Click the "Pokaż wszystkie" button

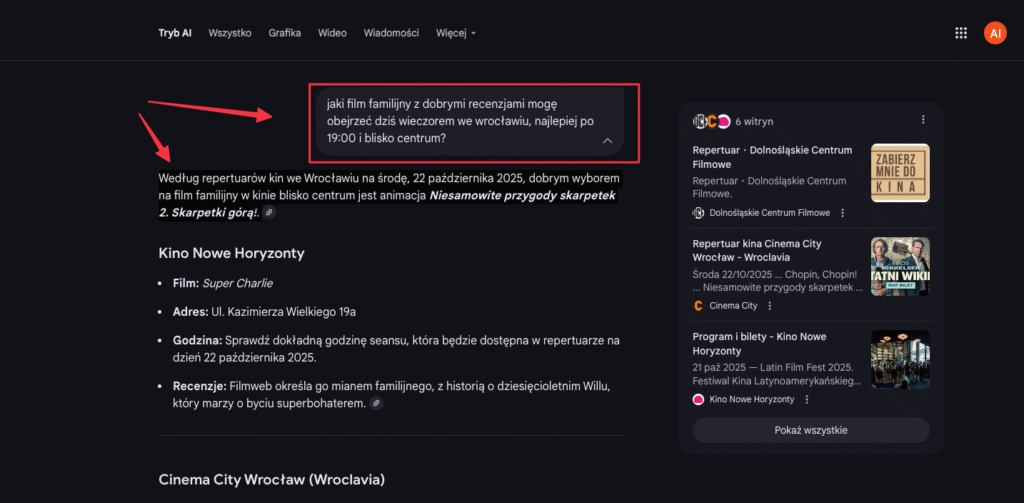(810, 430)
